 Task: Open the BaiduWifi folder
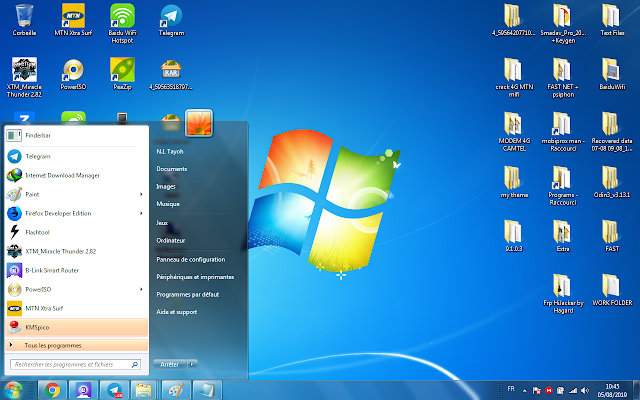[612, 74]
